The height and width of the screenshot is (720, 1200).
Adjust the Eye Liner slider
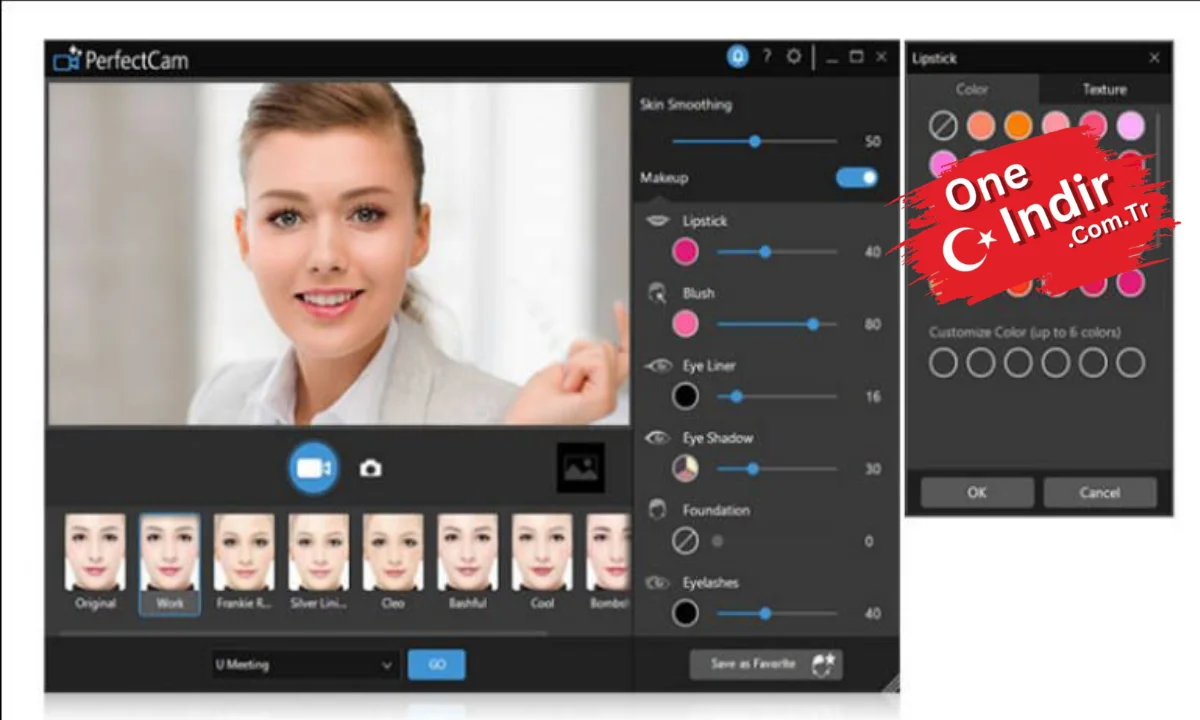tap(777, 396)
